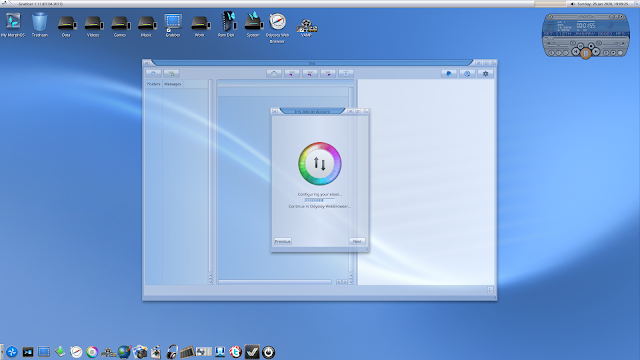Click the forward message toolbar button
640x360 pixels.
[x=328, y=73]
